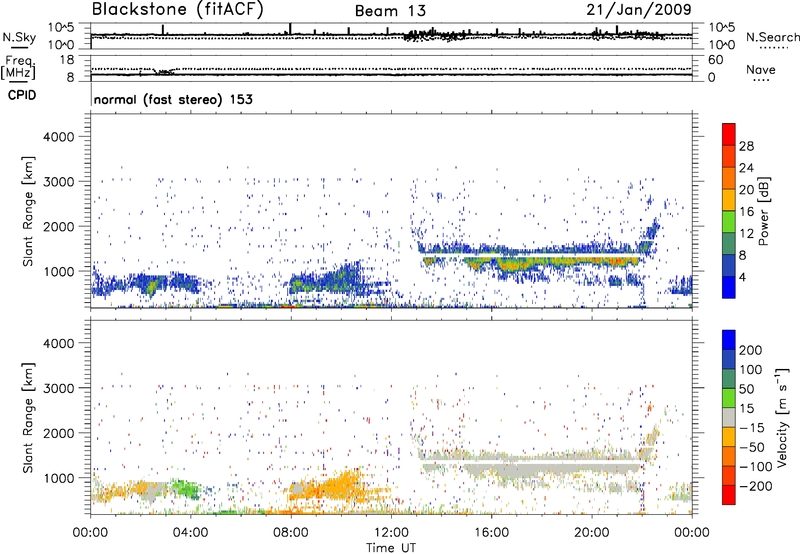Click the 'Freq. [MHz]' axis label
The height and width of the screenshot is (554, 800).
point(18,68)
